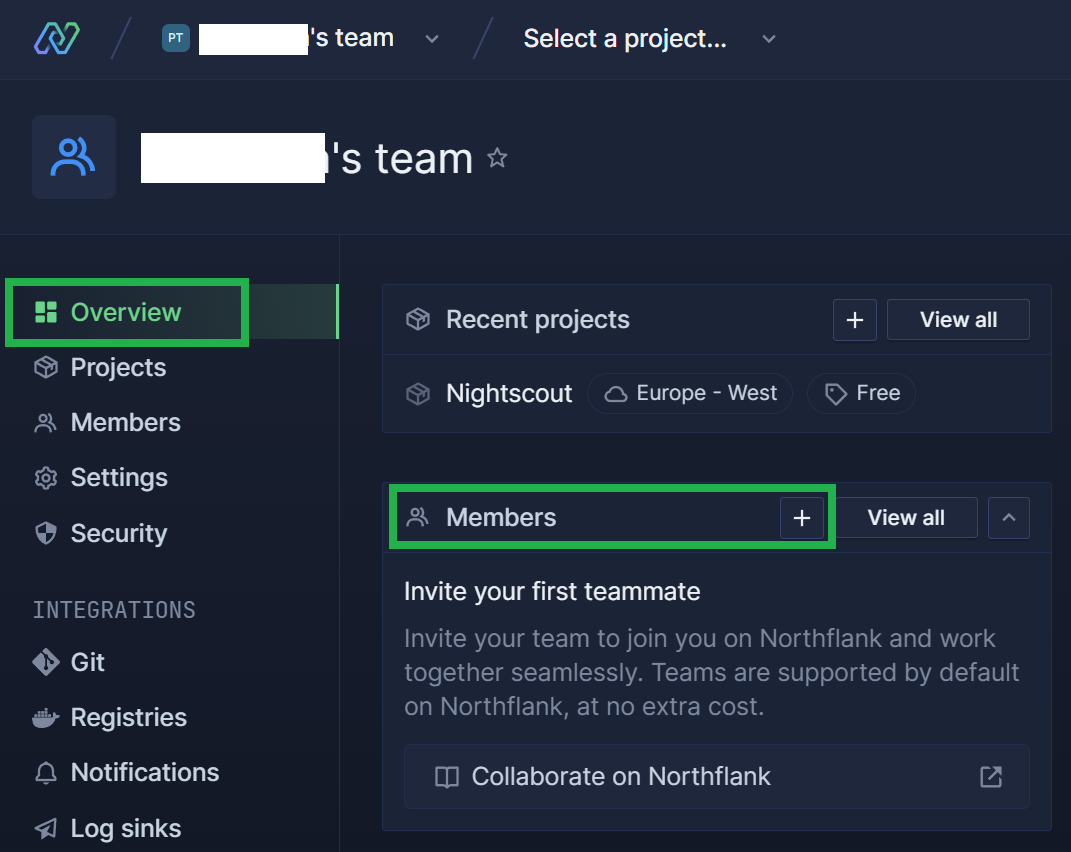1071x852 pixels.
Task: Open Security section in sidebar
Action: (x=100, y=533)
